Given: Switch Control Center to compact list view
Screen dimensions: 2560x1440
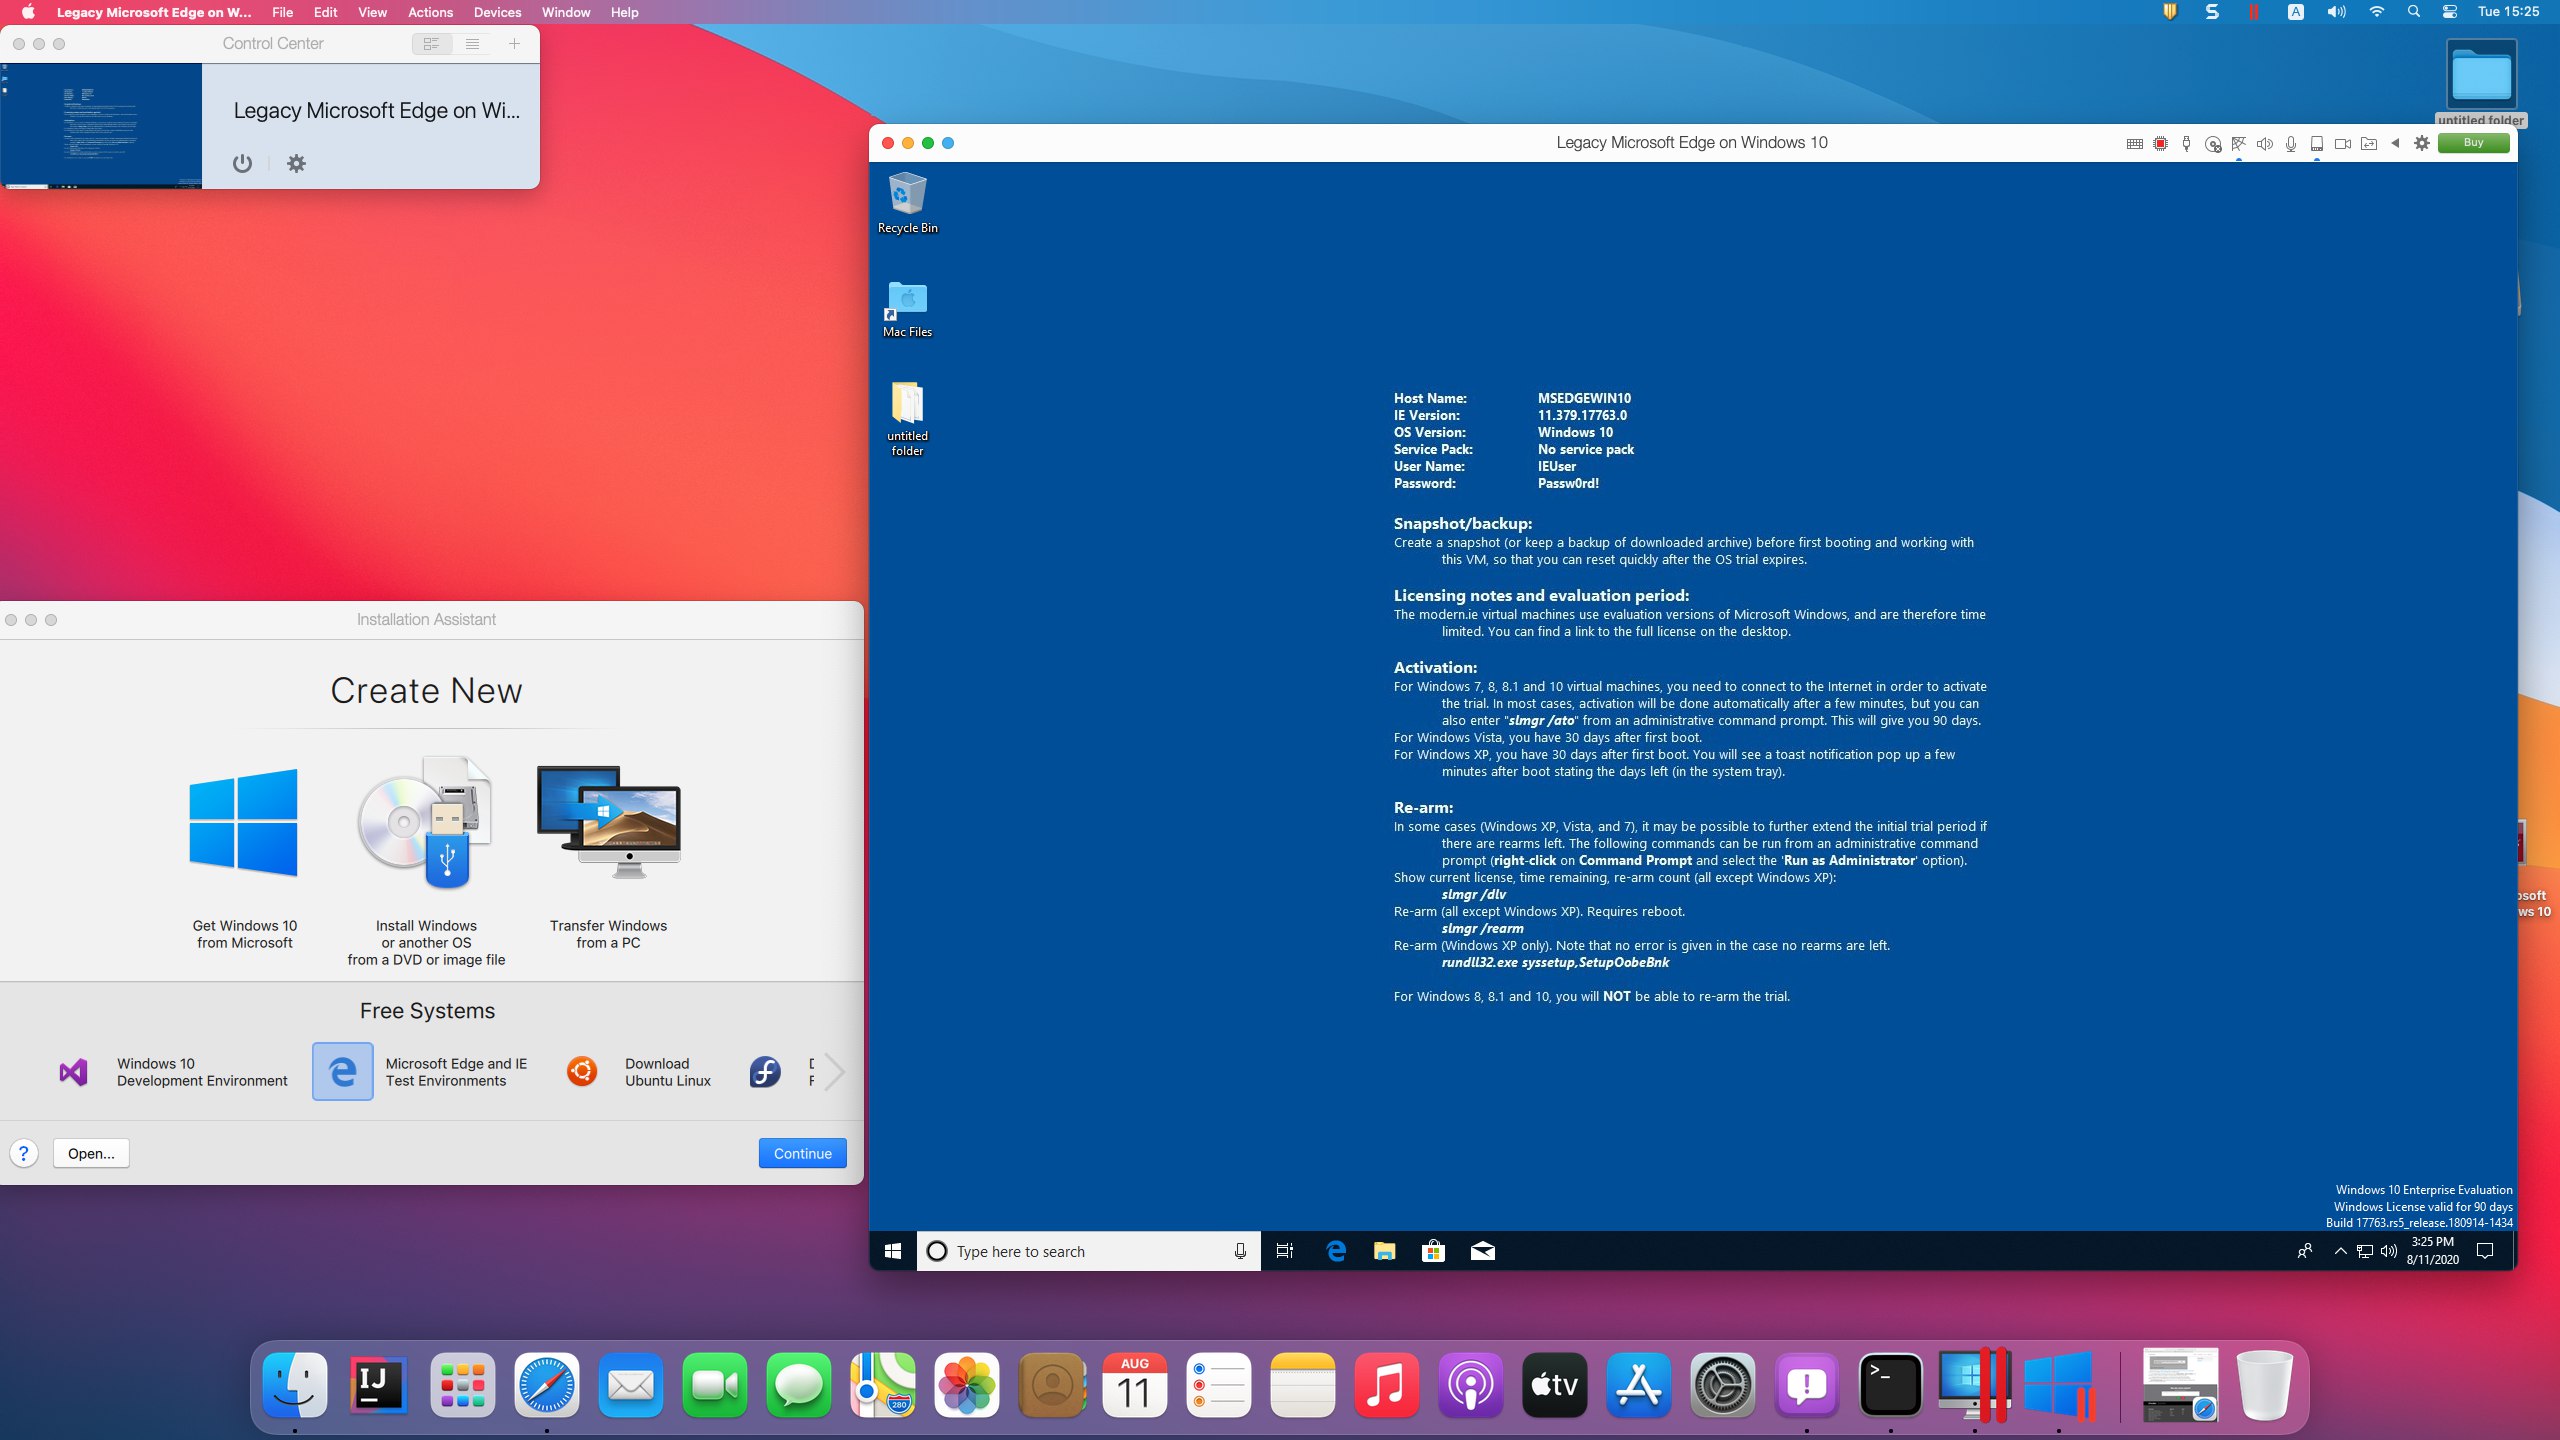Looking at the screenshot, I should [x=472, y=44].
